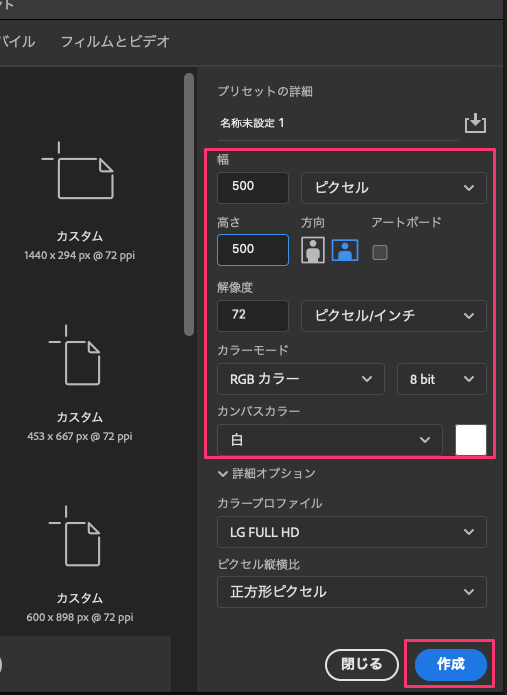Open the カンバスカラー 白 dropdown
Viewport: 507px width, 695px height.
[330, 440]
